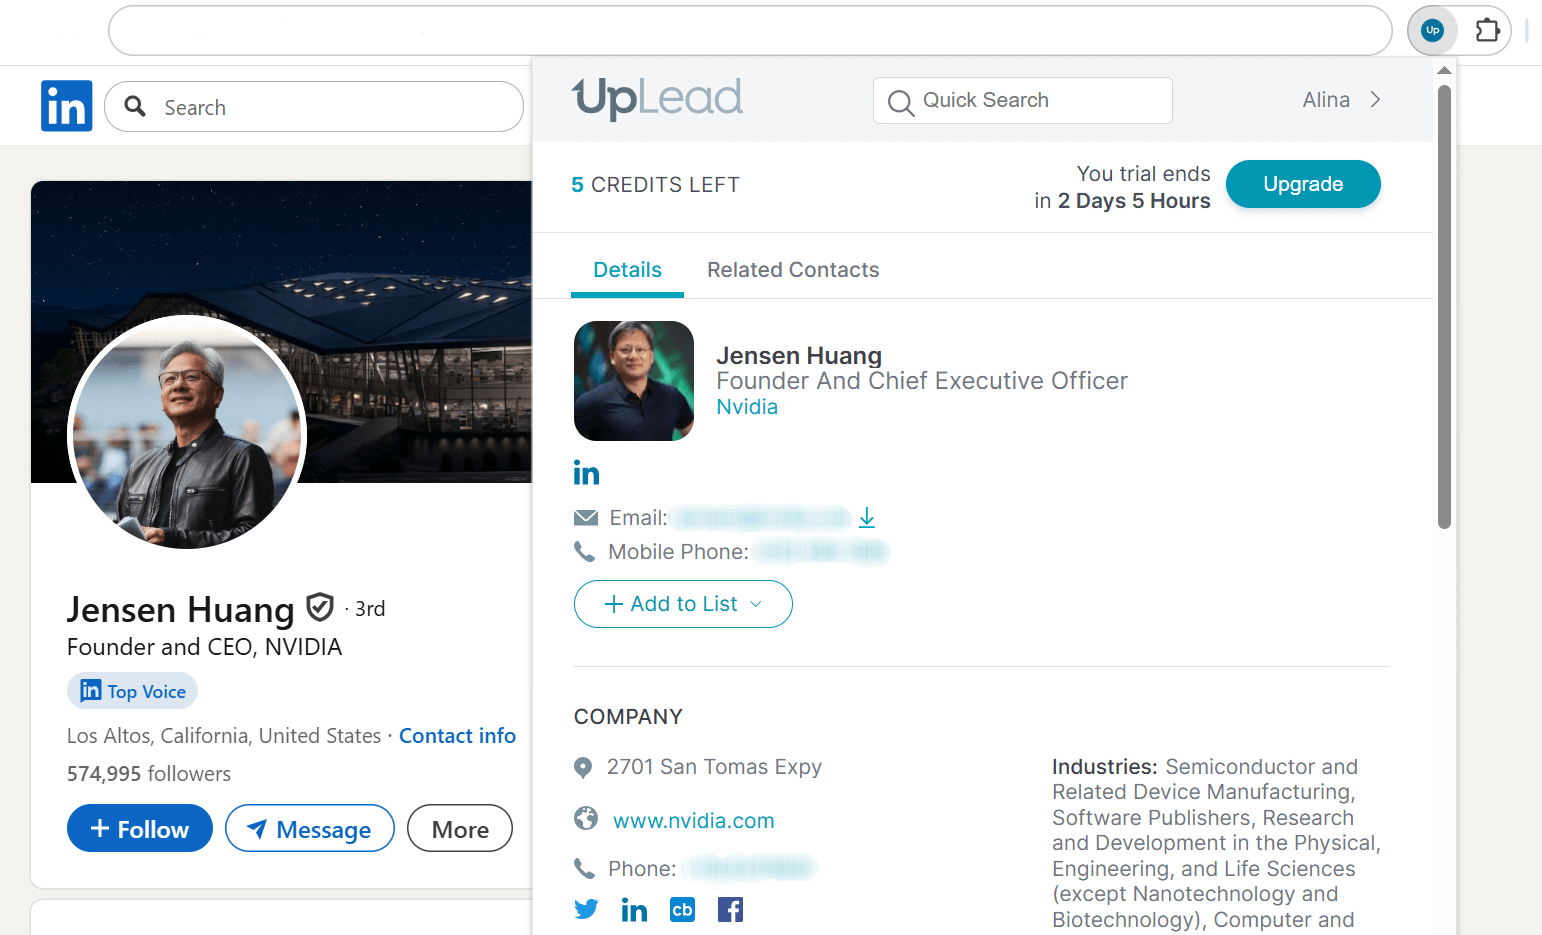Click the email download arrow icon
1542x935 pixels.
pyautogui.click(x=867, y=518)
